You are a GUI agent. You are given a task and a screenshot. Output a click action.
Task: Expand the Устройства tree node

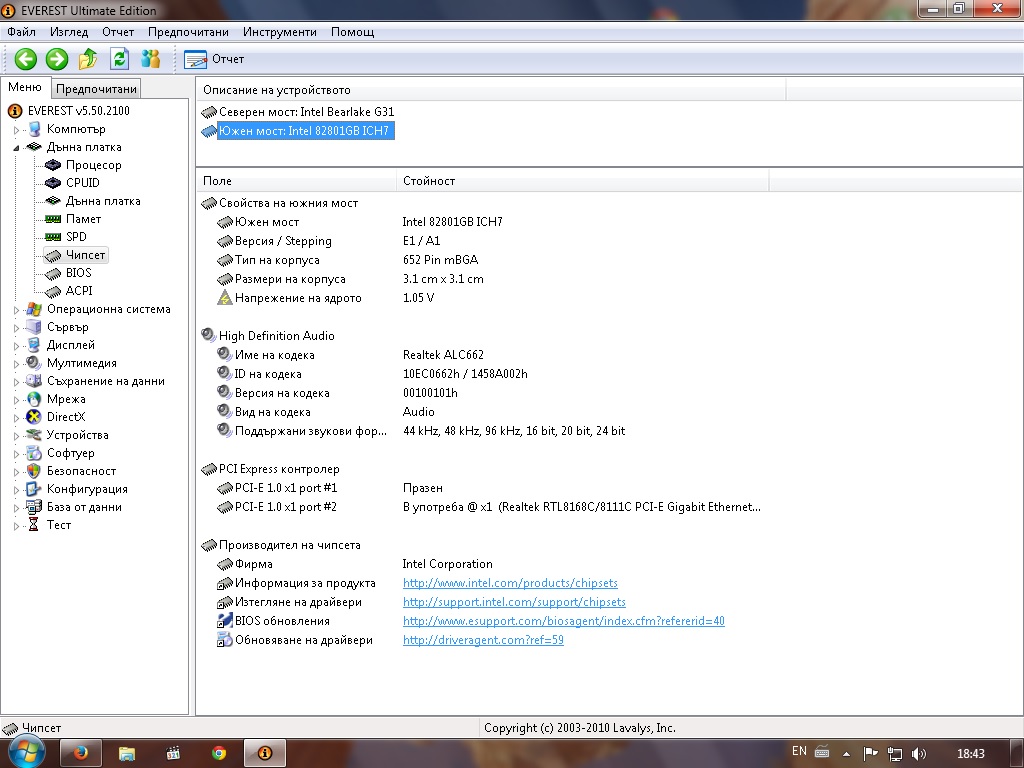tap(16, 436)
